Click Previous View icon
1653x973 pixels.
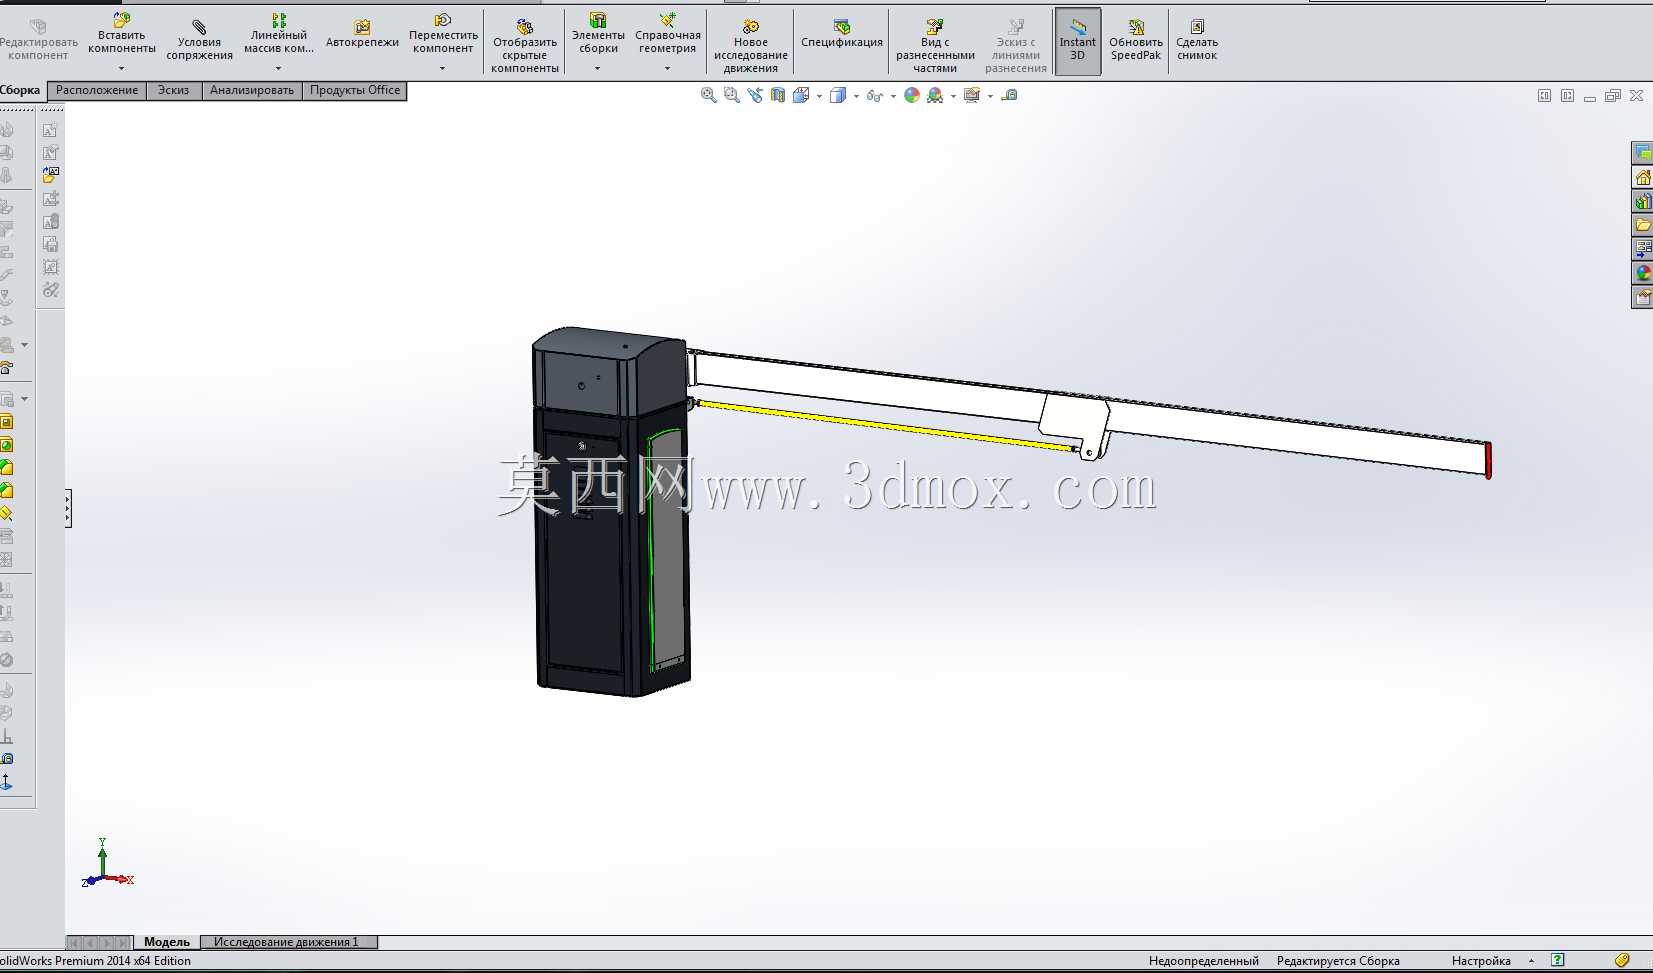click(754, 95)
